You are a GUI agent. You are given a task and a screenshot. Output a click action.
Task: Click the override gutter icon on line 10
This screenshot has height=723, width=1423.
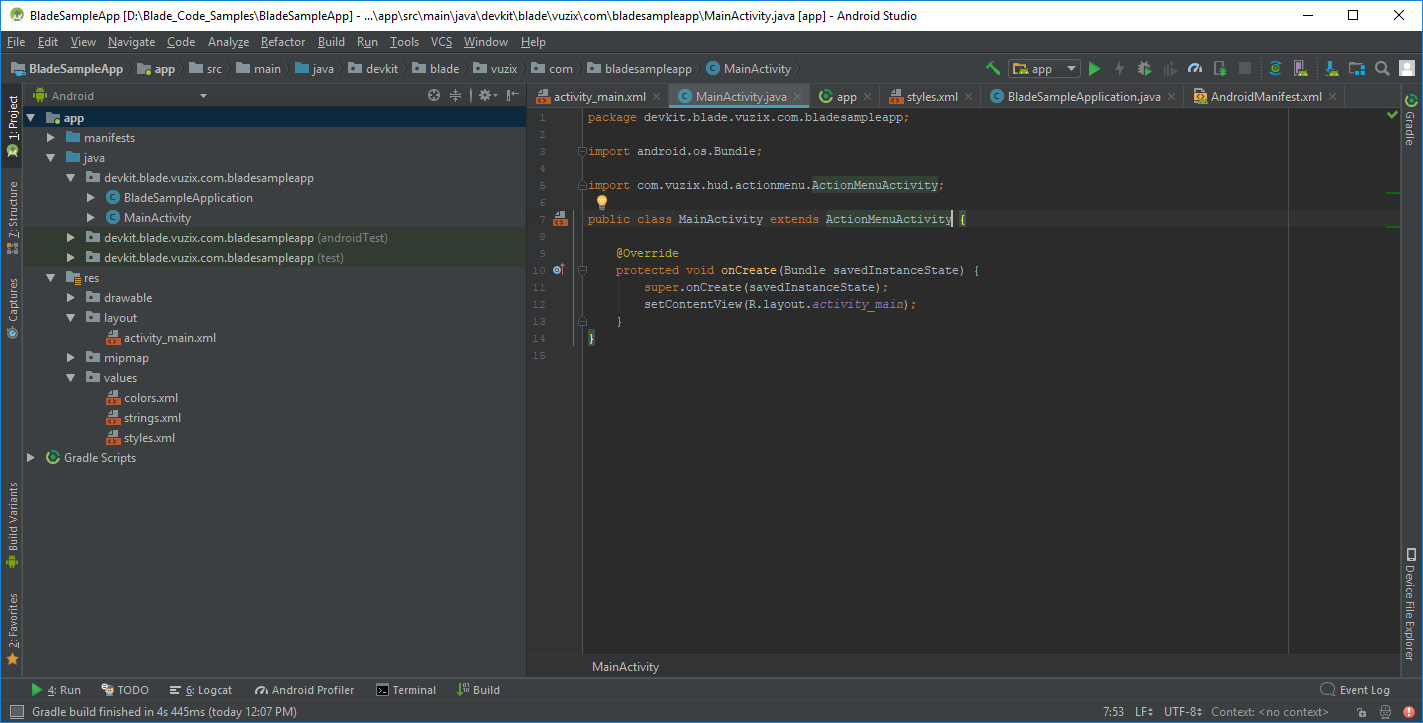click(559, 270)
